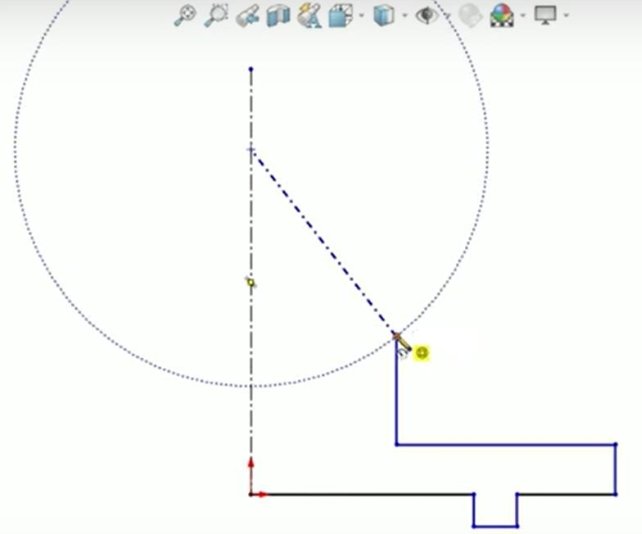
Task: Select the Zoom to Area tool
Action: [x=216, y=16]
